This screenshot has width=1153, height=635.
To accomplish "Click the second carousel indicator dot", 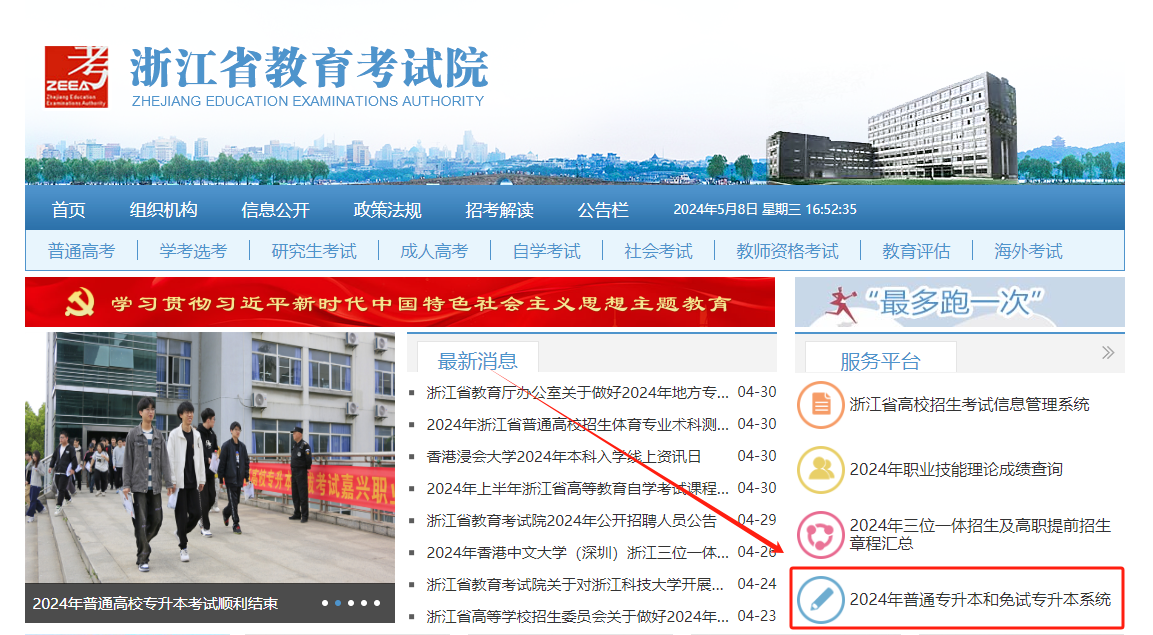I will (x=340, y=601).
